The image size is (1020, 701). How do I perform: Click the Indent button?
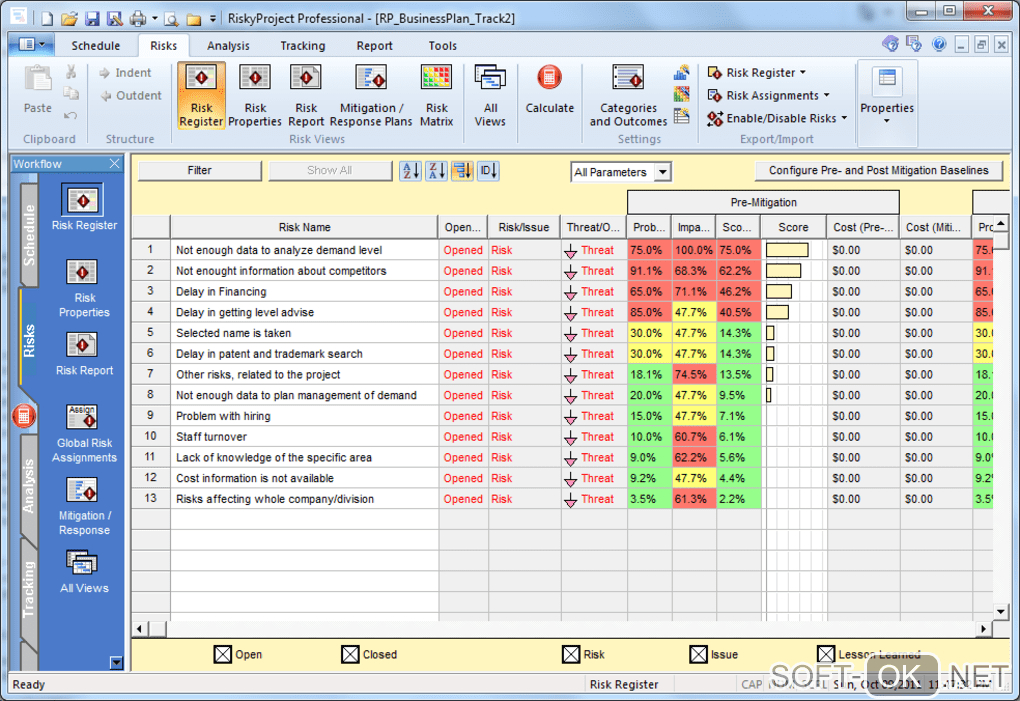pyautogui.click(x=125, y=73)
